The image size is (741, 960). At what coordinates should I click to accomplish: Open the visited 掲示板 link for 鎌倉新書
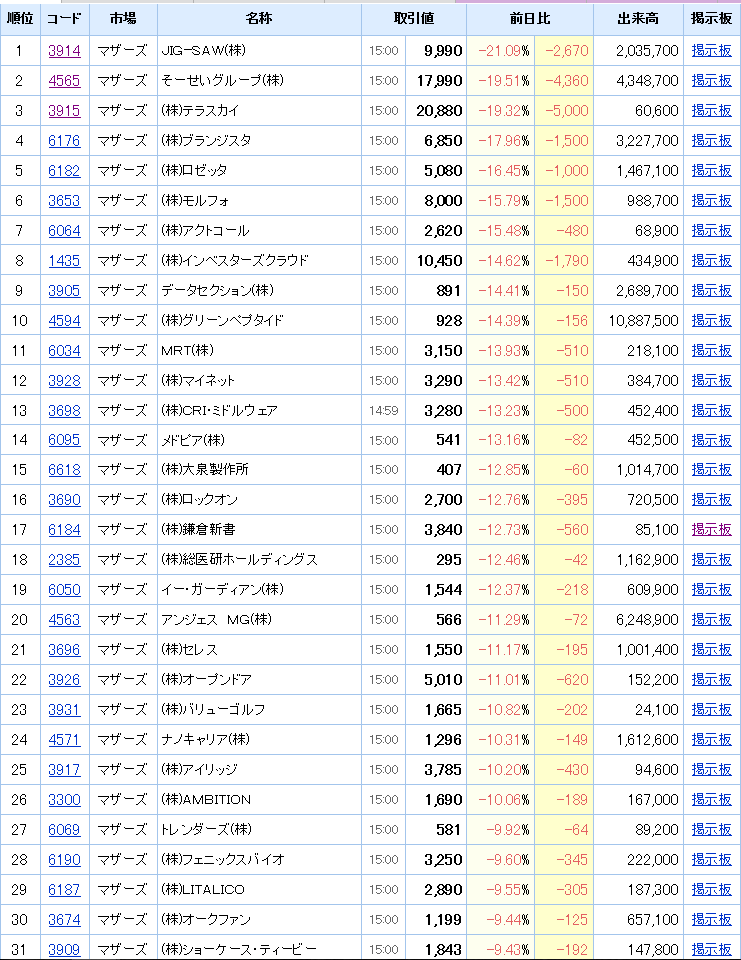[712, 530]
